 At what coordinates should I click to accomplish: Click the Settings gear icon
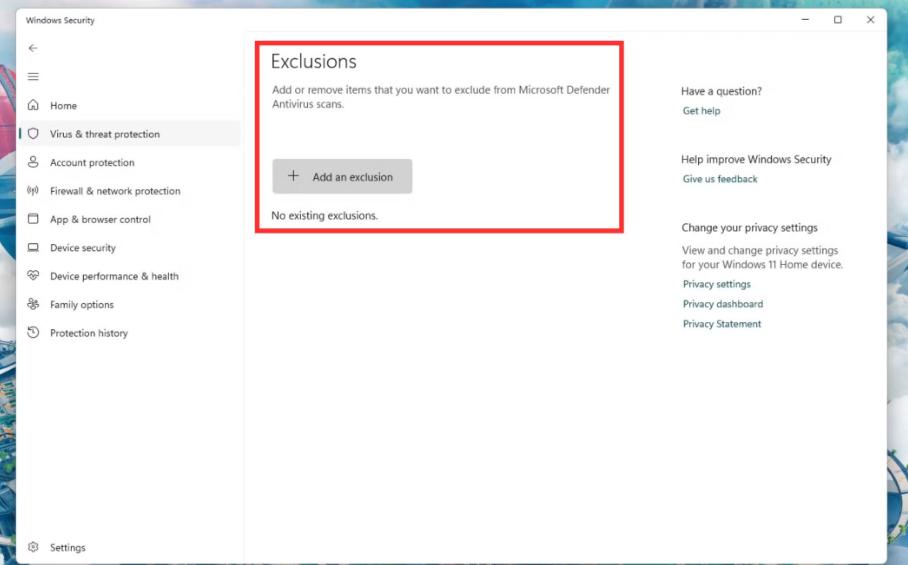pyautogui.click(x=33, y=547)
